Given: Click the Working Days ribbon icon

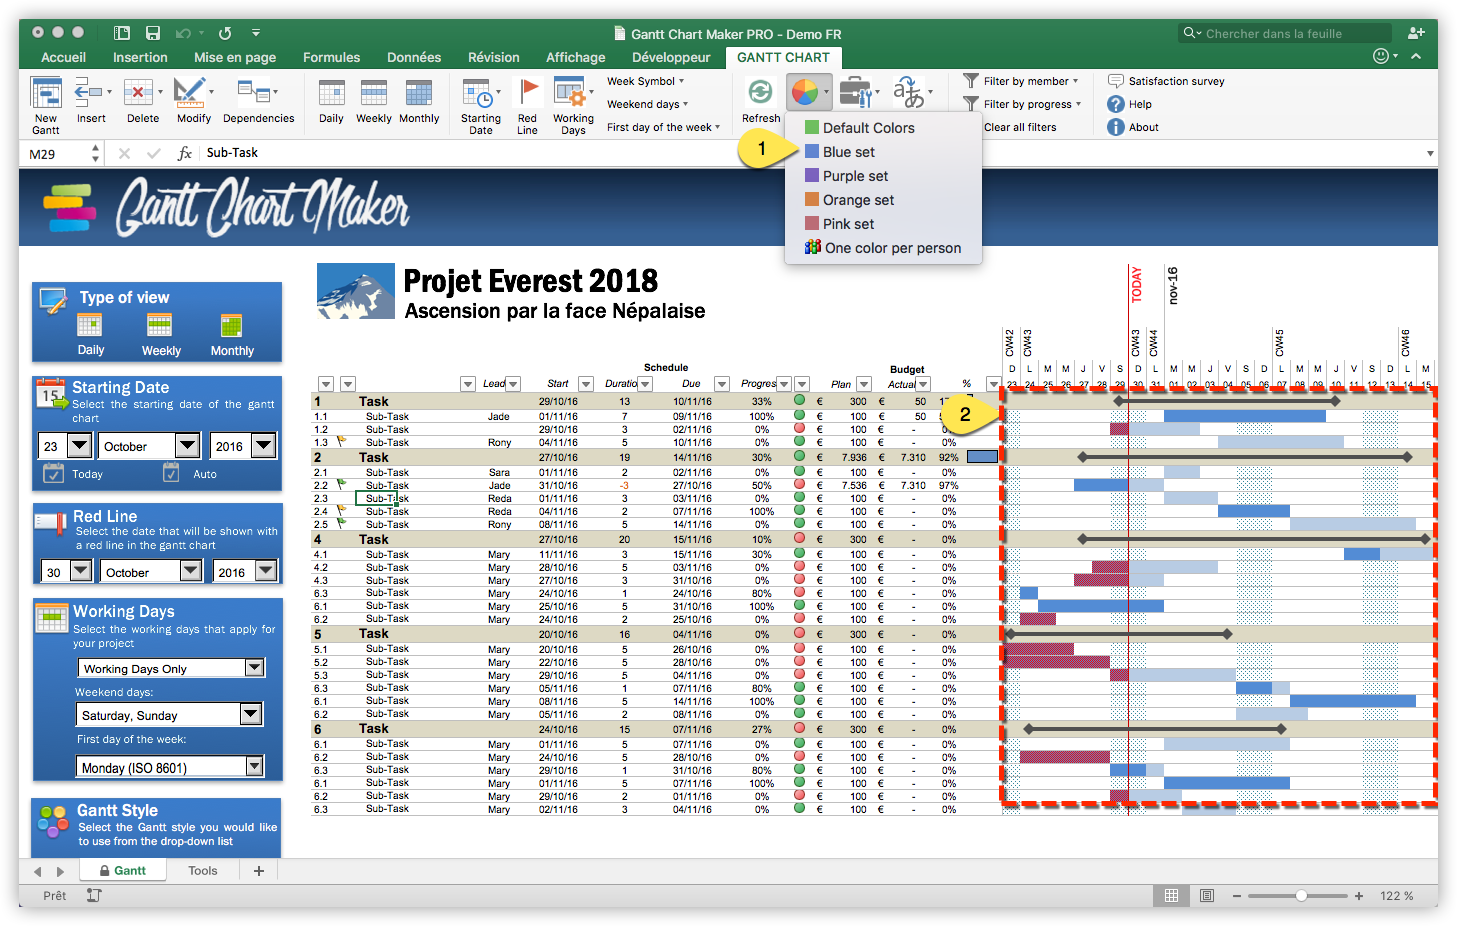Looking at the screenshot, I should (570, 93).
